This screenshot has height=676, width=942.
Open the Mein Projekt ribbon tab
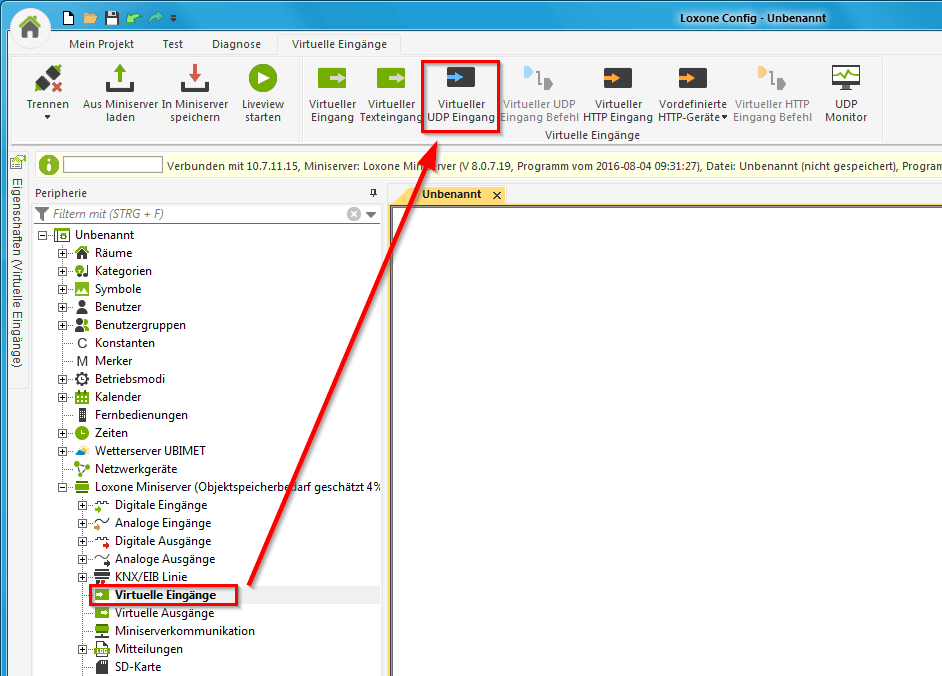pos(101,44)
